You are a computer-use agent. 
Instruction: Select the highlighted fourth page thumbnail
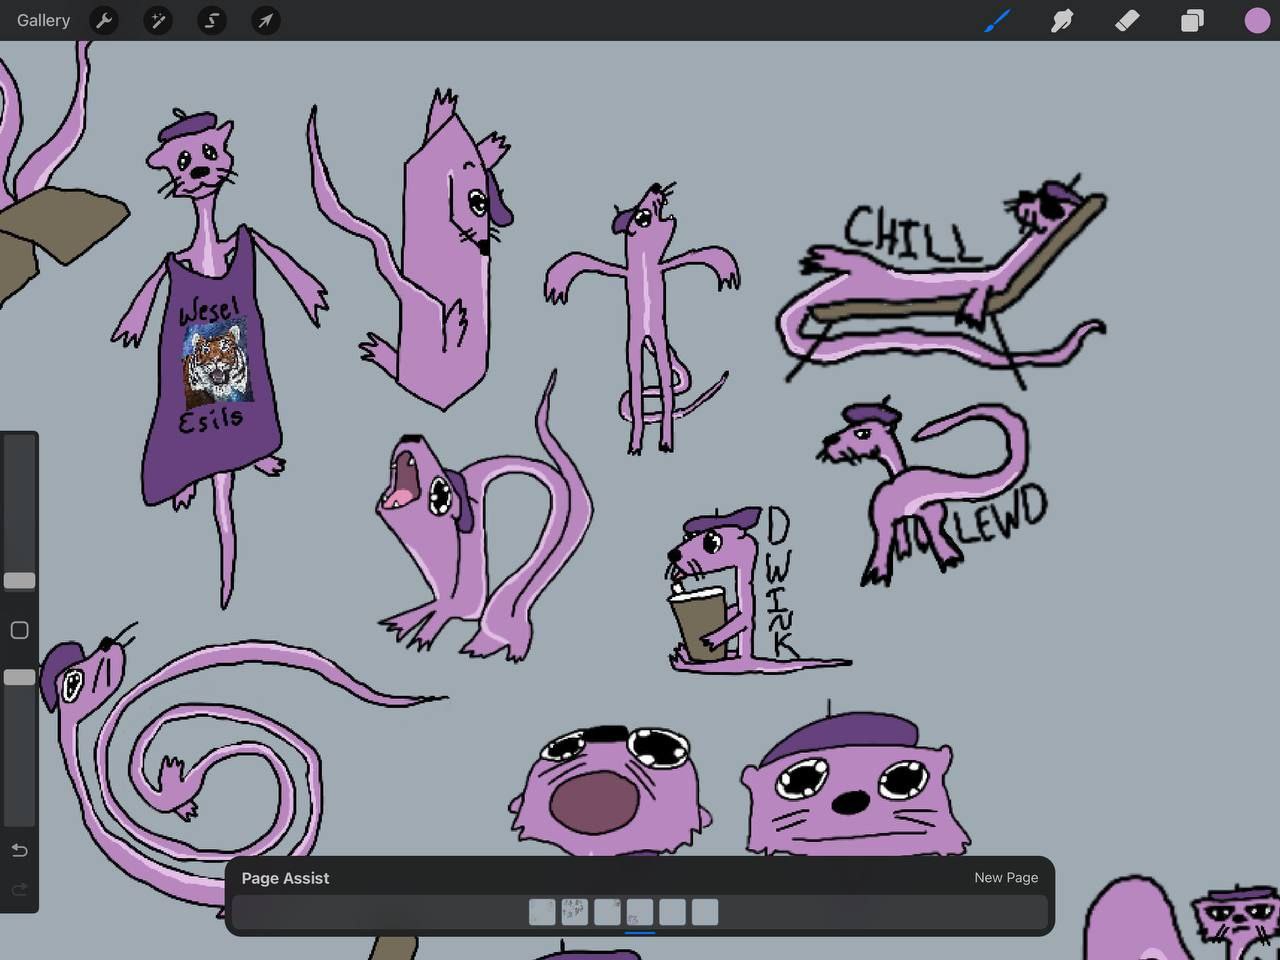coord(640,912)
